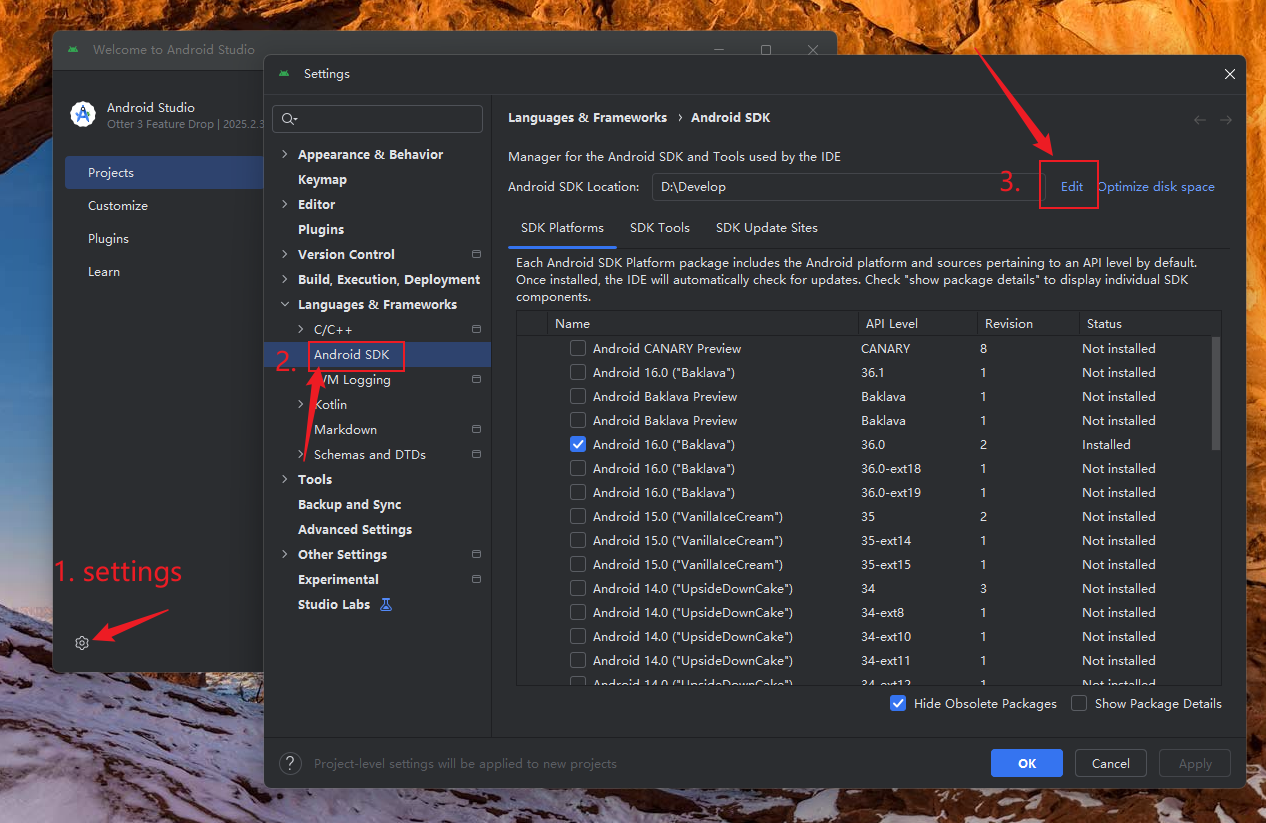Screen dimensions: 1266x823
Task: Click project-level icon beside Other Settings
Action: pos(476,554)
